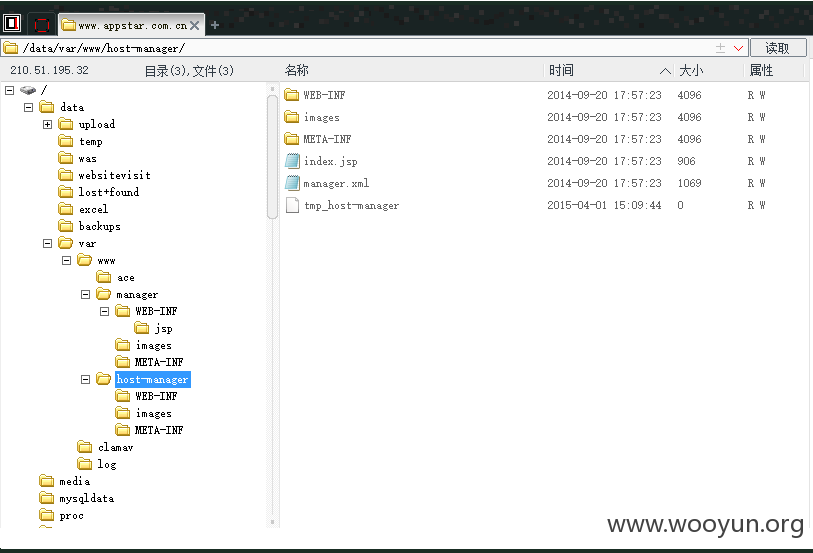
Task: Sort by 时间 column header
Action: coord(562,70)
